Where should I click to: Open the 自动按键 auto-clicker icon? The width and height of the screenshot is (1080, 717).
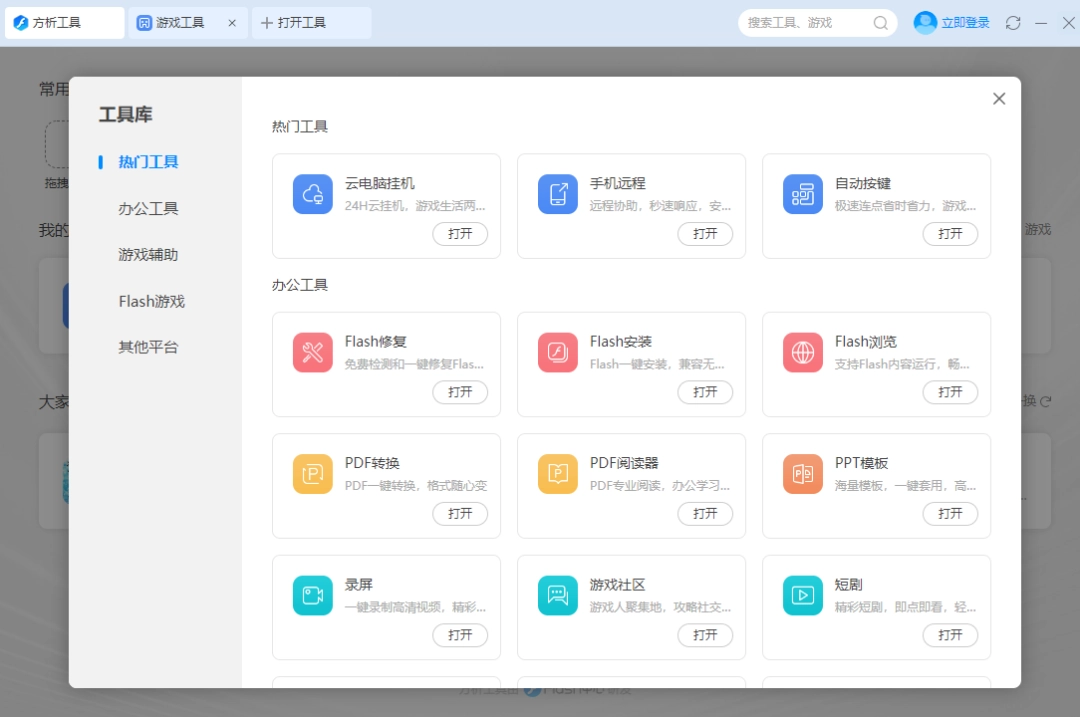point(802,195)
